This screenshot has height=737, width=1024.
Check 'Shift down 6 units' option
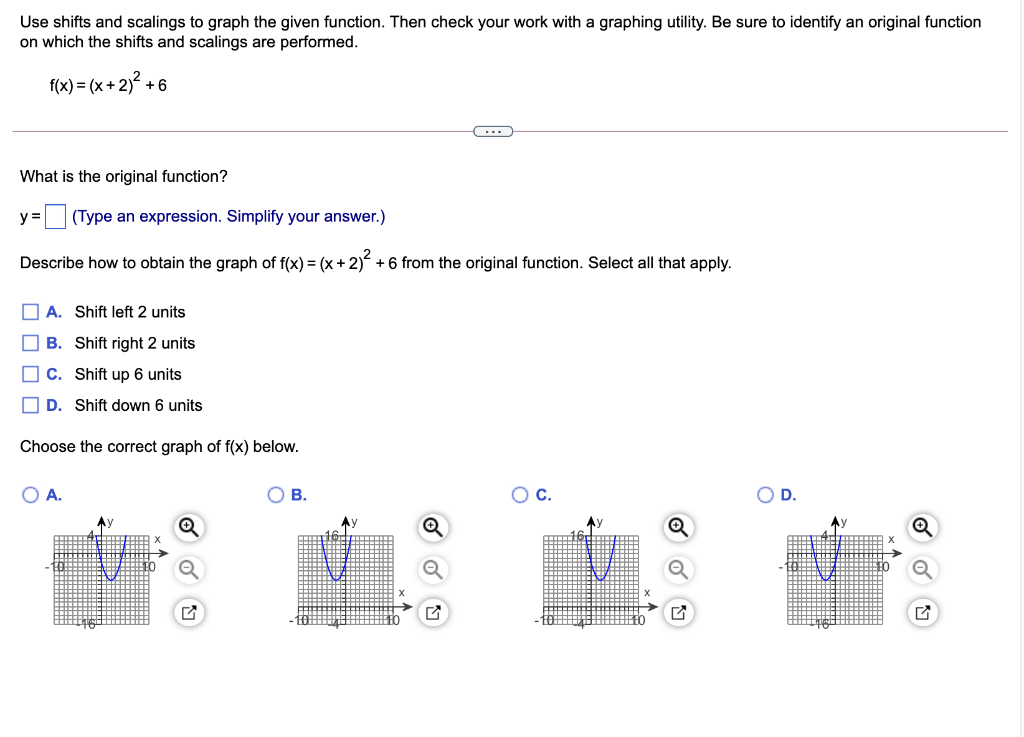coord(30,405)
